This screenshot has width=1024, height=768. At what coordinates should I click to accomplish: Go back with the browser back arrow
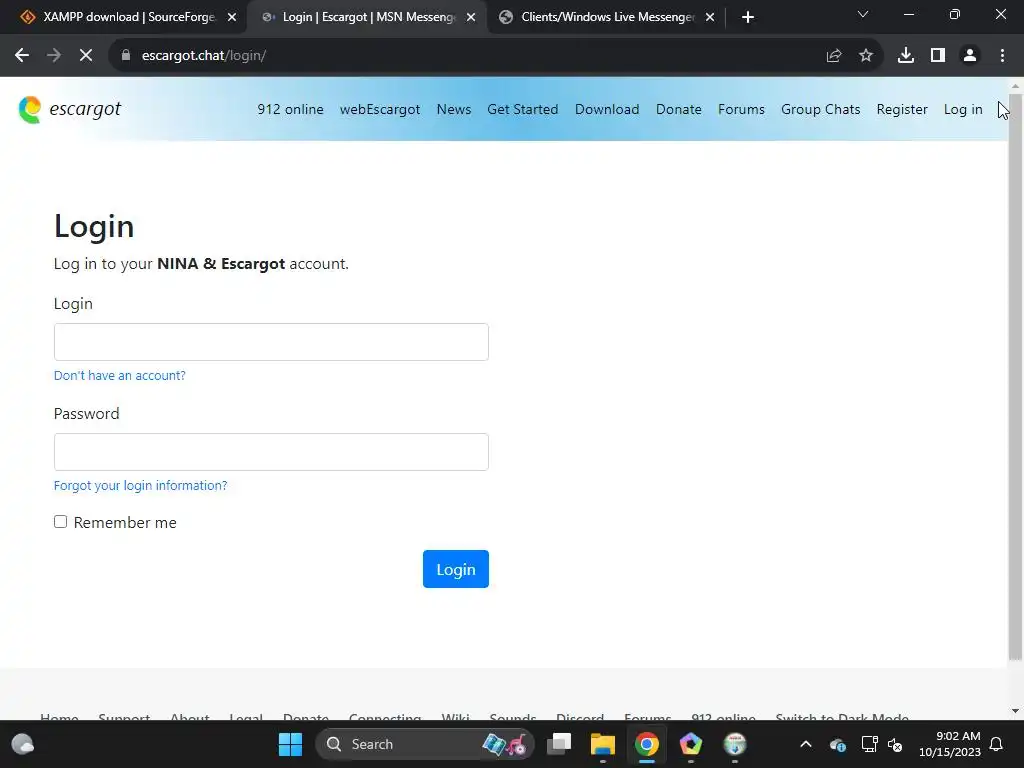22,56
